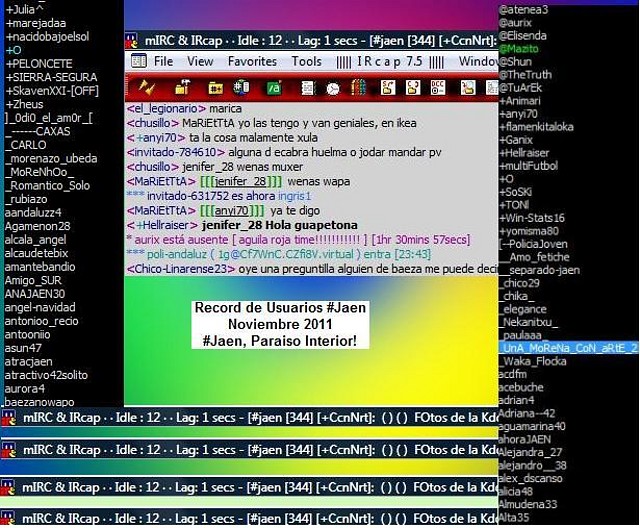Select voiced user +Animari

[x=520, y=101]
